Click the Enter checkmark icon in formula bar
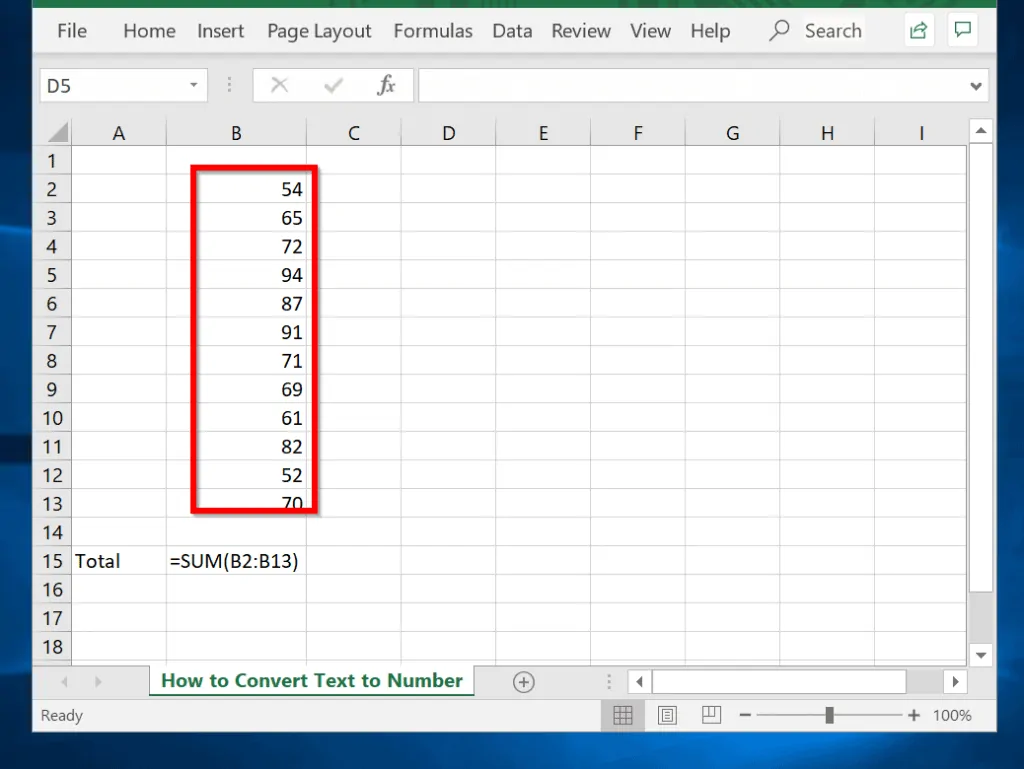 pos(333,85)
